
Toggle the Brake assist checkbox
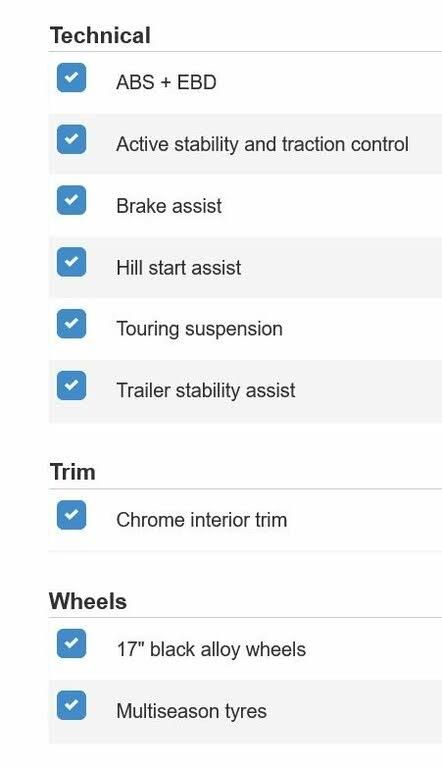pyautogui.click(x=71, y=200)
